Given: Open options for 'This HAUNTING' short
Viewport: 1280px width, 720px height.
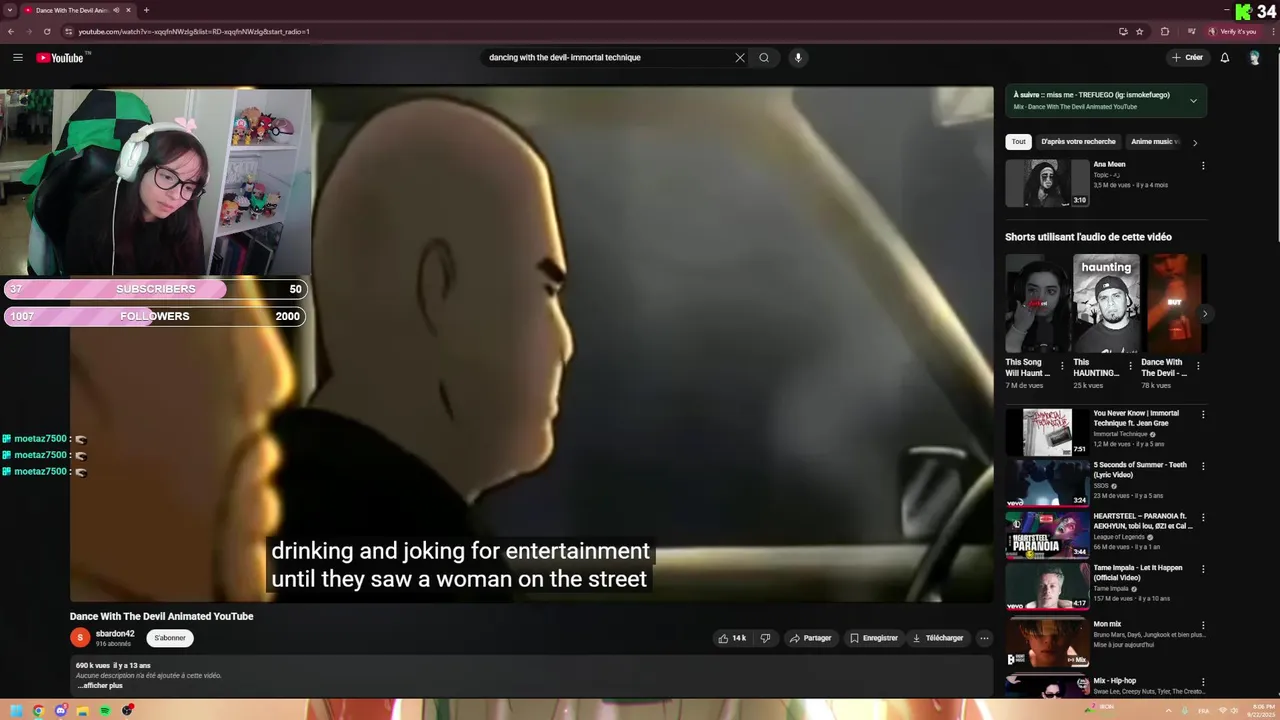Looking at the screenshot, I should point(1130,367).
